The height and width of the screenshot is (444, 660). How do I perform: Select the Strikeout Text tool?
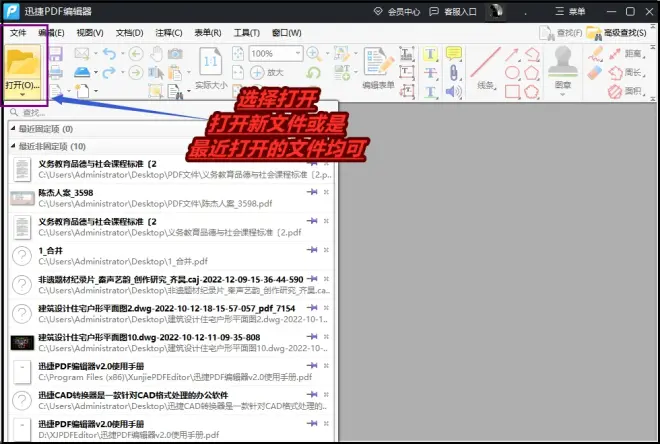coord(430,72)
